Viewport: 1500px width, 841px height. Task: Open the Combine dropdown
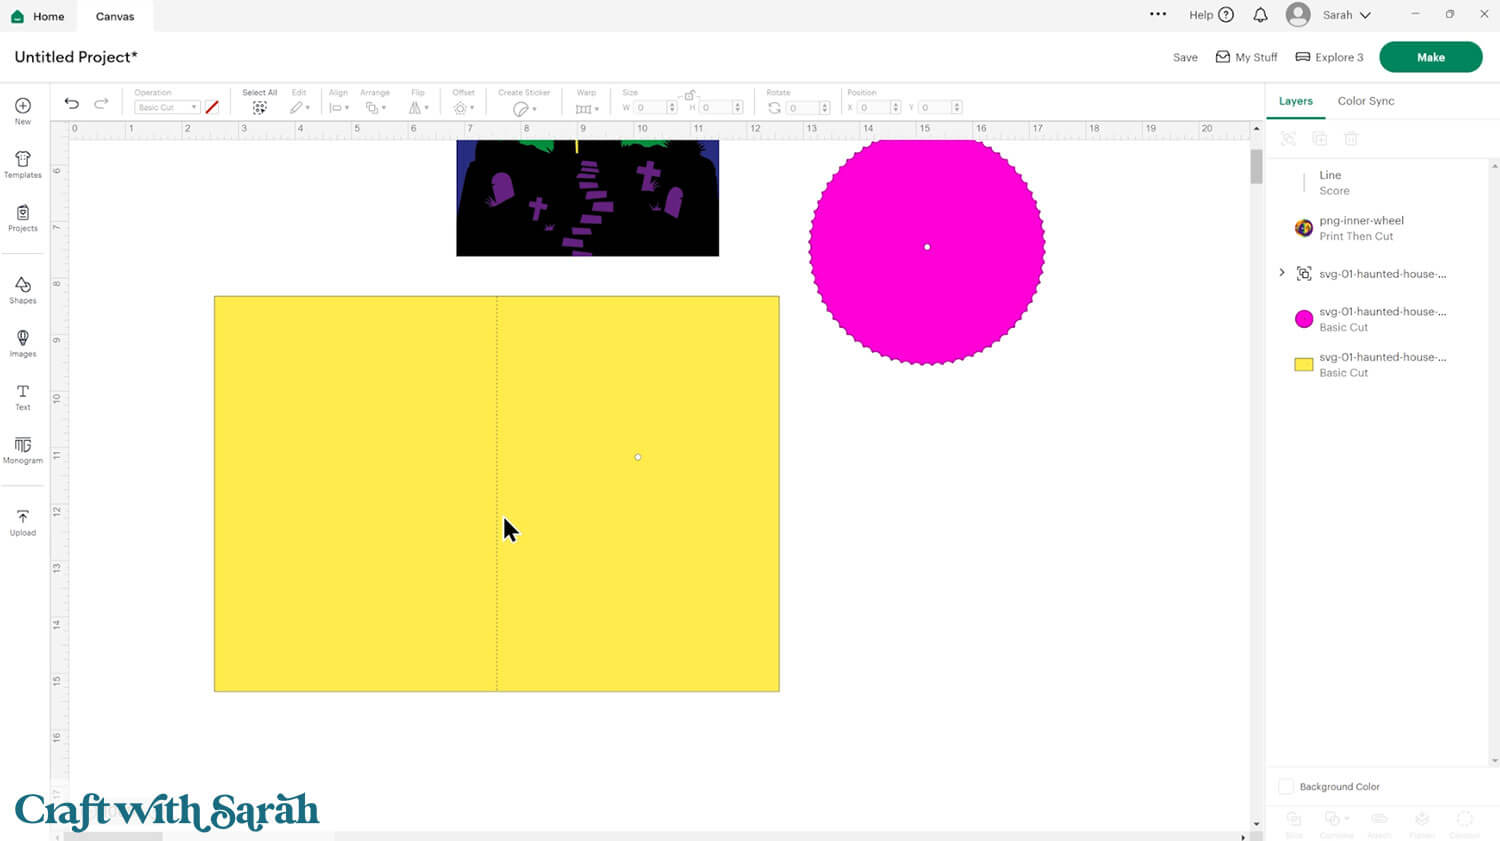pyautogui.click(x=1336, y=819)
